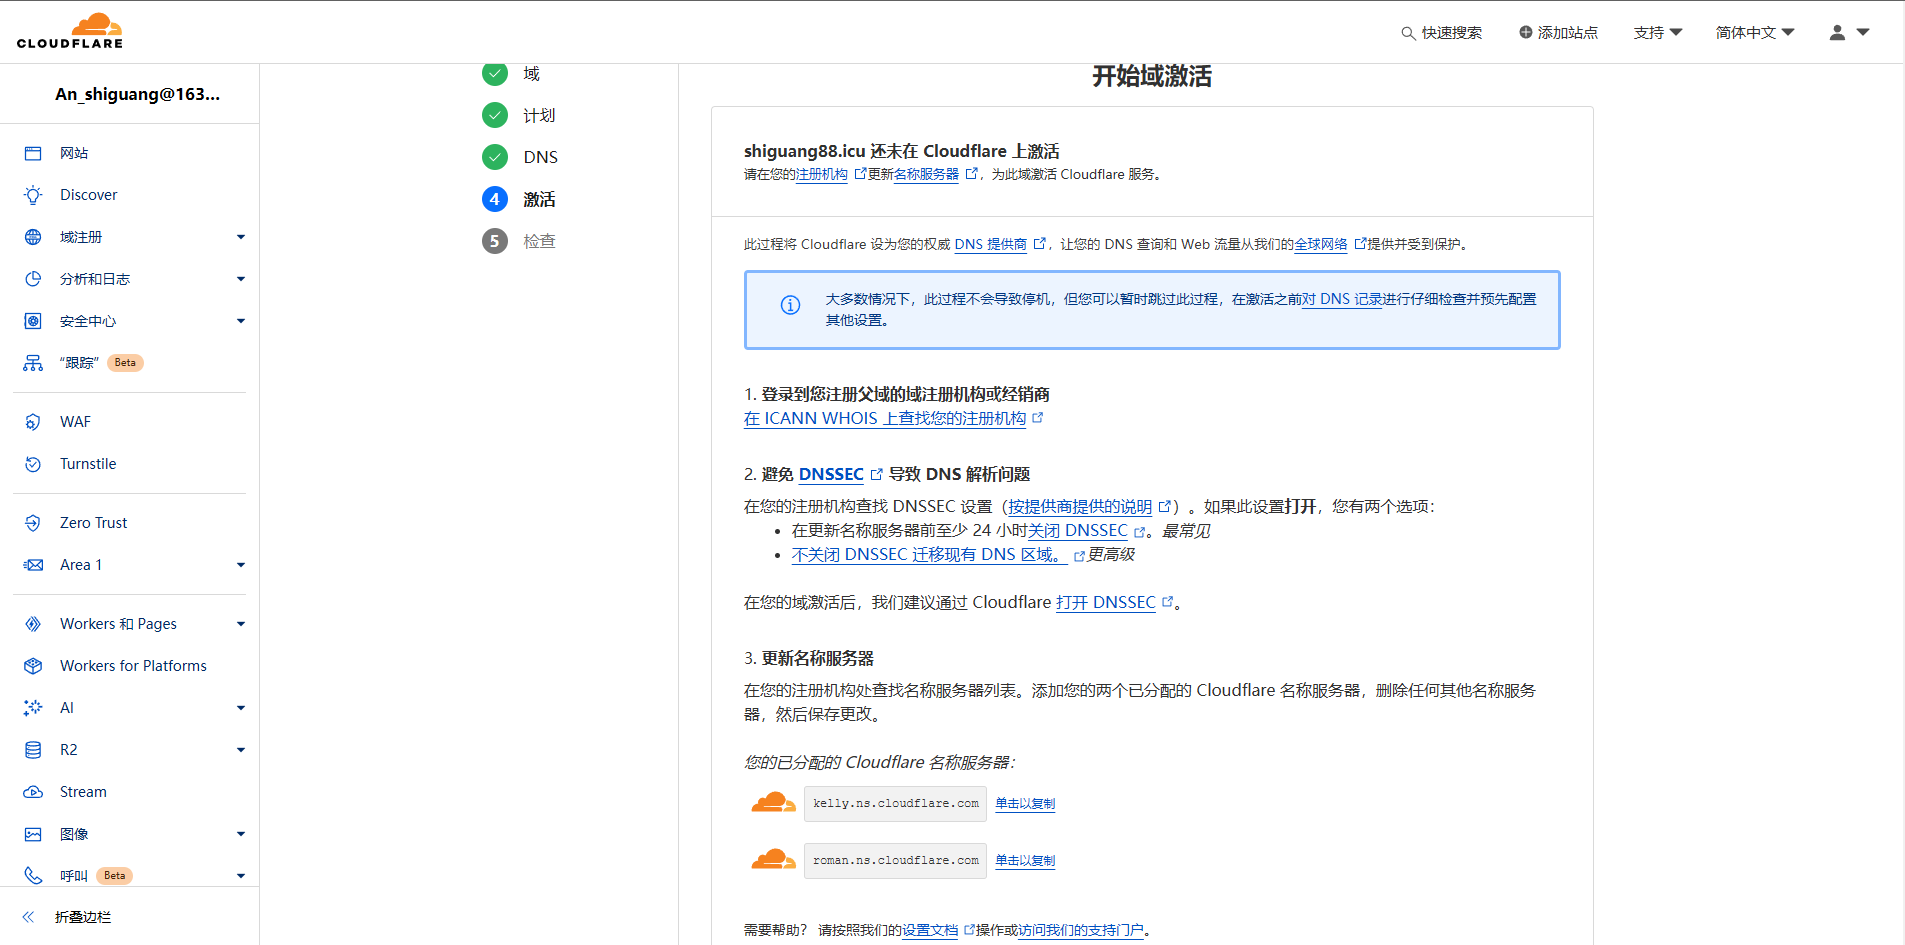1905x945 pixels.
Task: Copy kelly.ns.cloudflare.com via 单击以复制
Action: [x=1025, y=803]
